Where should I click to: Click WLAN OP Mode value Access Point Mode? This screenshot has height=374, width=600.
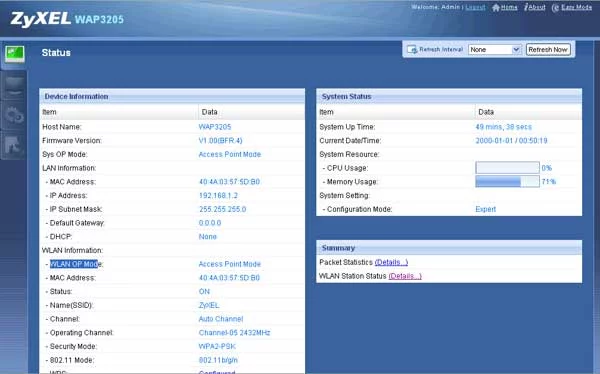point(230,264)
